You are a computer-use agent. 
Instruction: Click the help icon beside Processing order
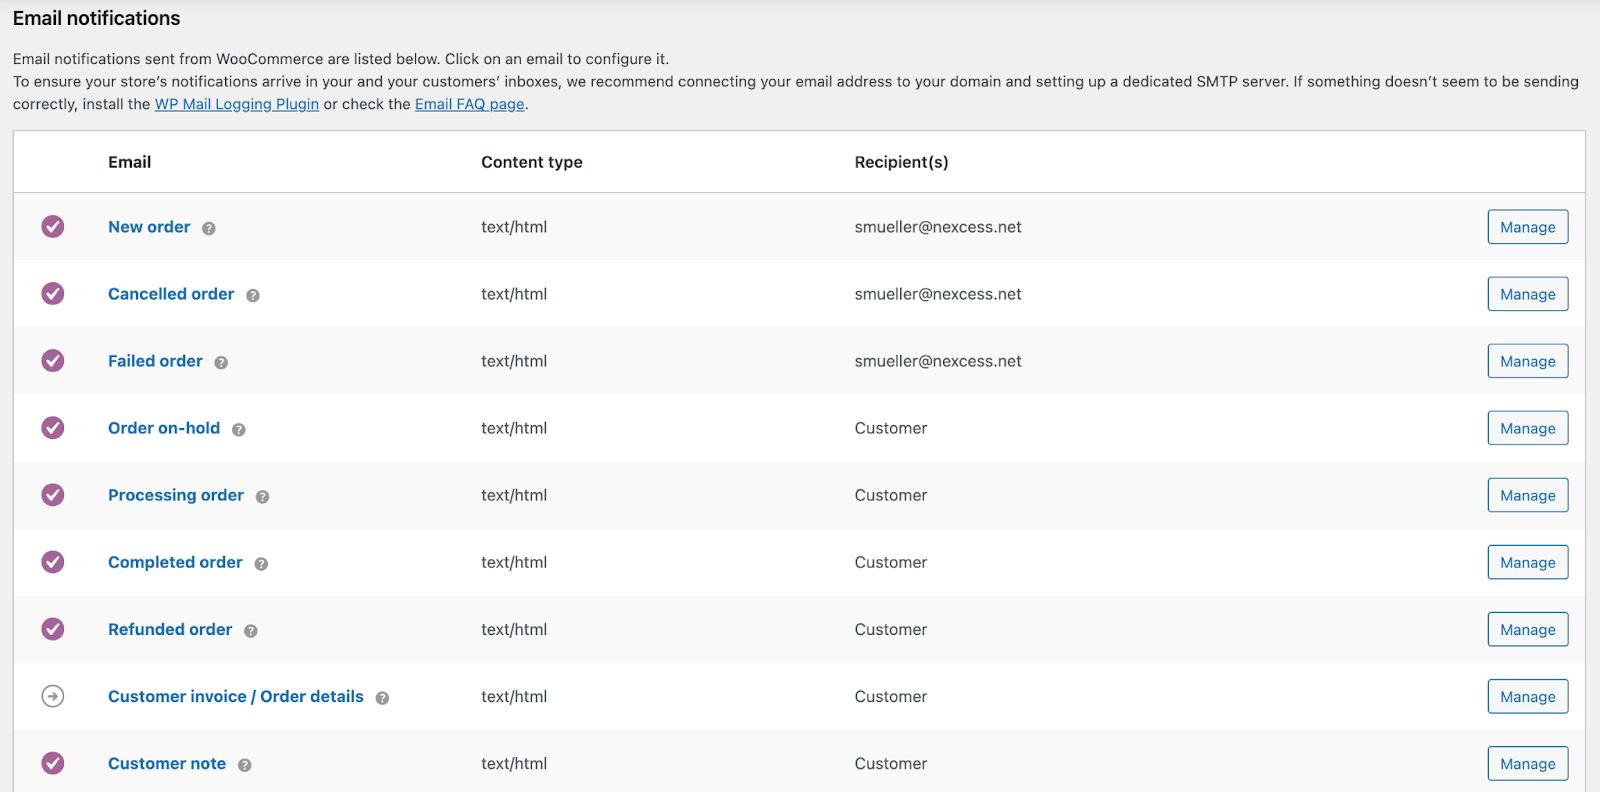pos(262,496)
